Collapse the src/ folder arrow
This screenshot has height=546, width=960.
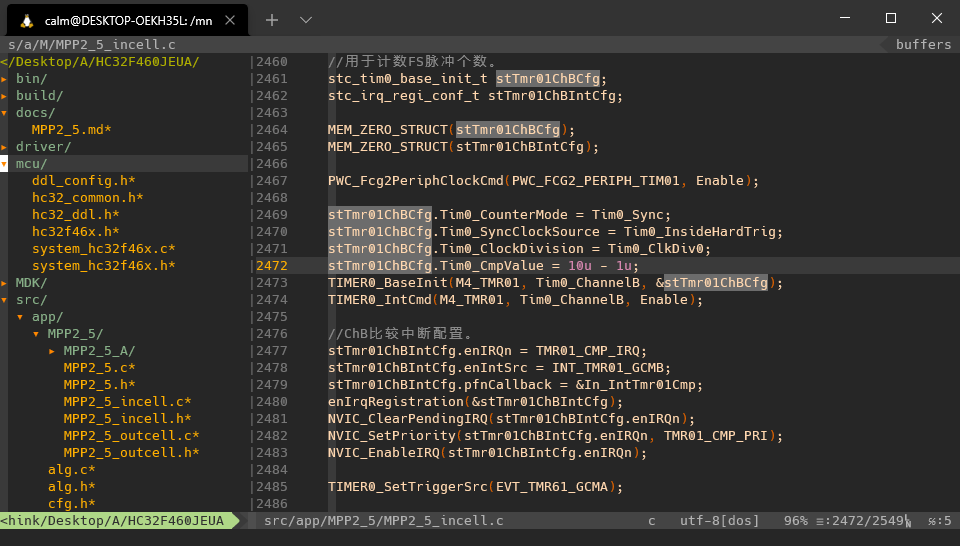(4, 300)
